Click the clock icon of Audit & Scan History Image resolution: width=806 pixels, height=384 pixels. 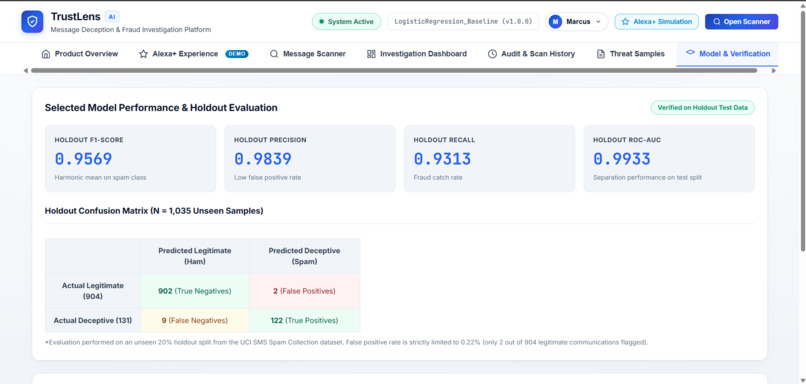point(492,53)
